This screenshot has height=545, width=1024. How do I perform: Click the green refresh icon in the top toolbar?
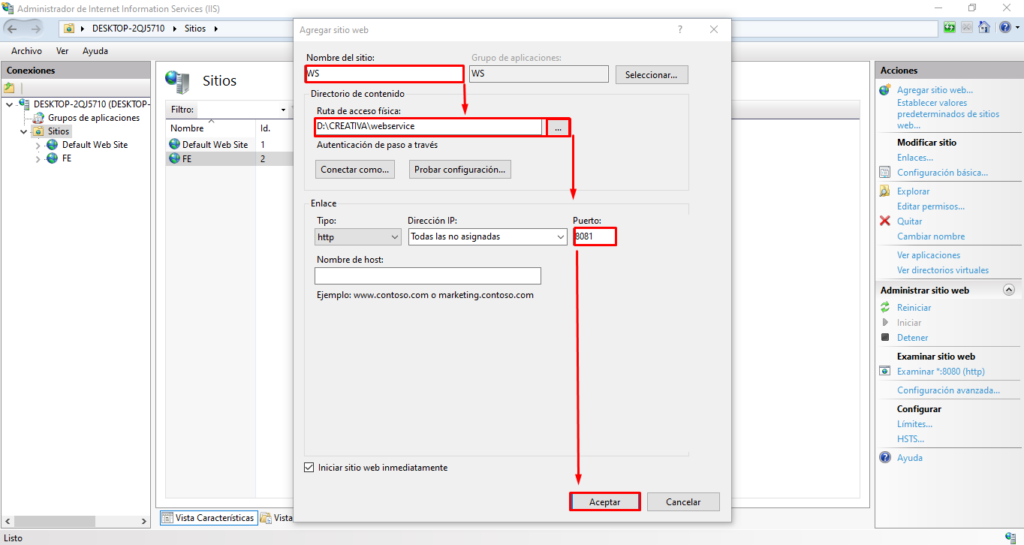(950, 27)
